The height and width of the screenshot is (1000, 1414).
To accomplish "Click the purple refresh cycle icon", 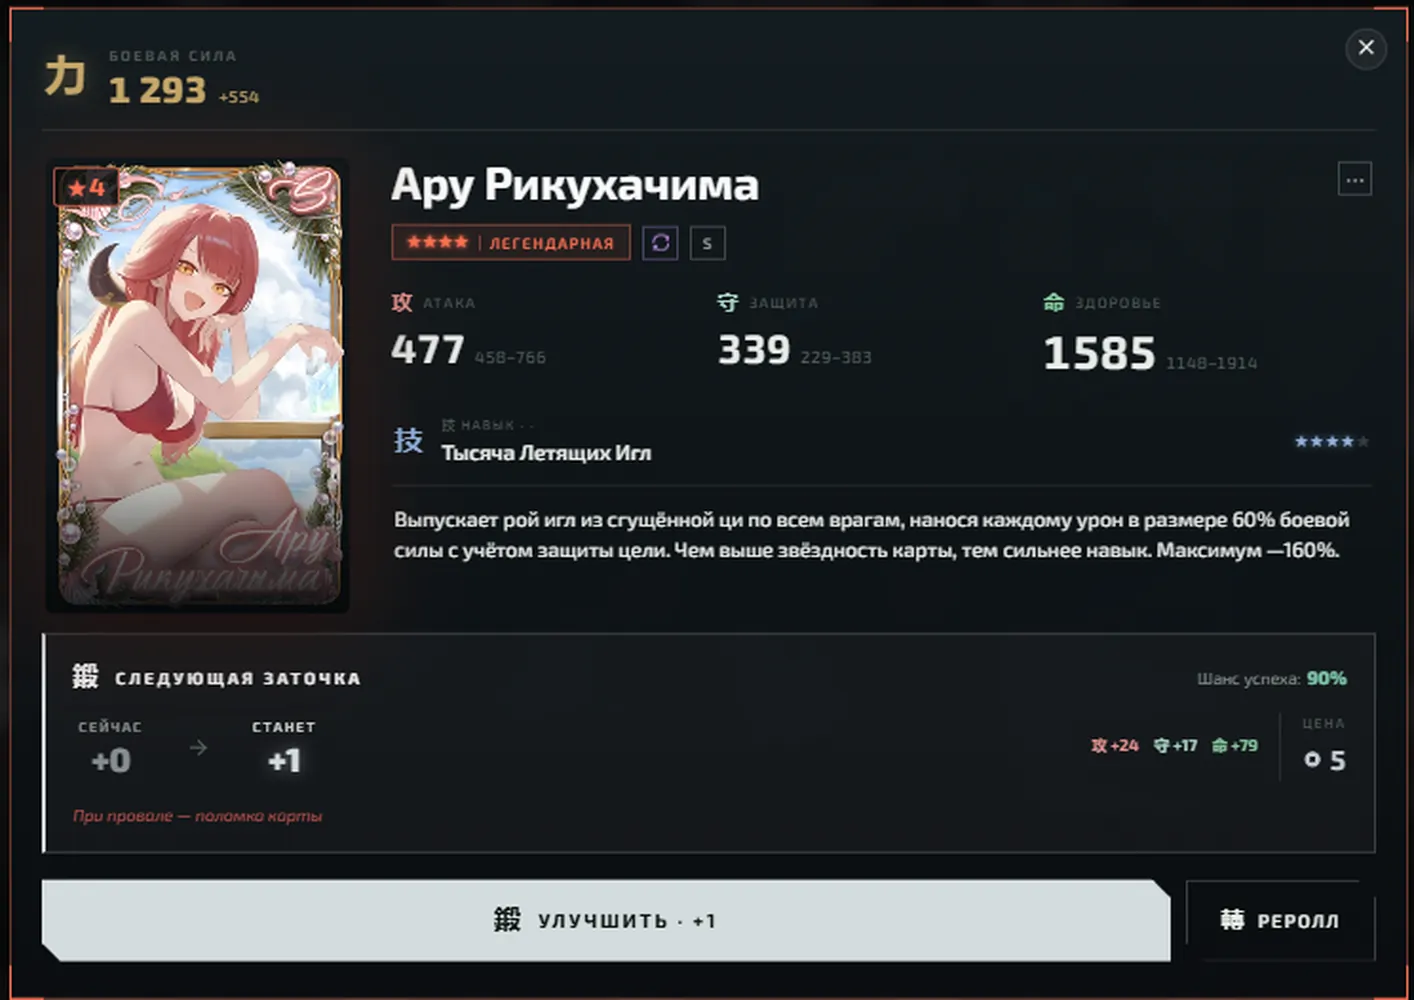I will (660, 243).
